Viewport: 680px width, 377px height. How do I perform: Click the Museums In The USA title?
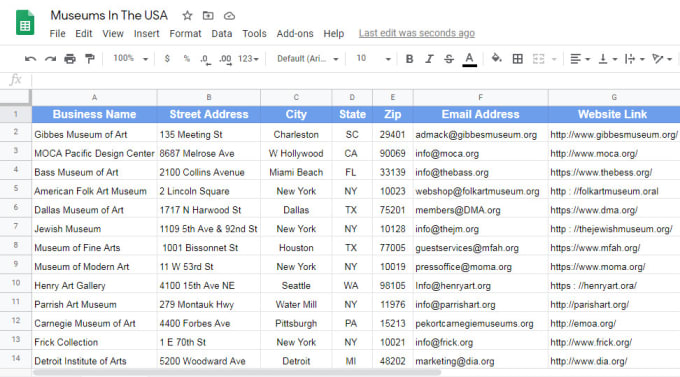(x=109, y=16)
